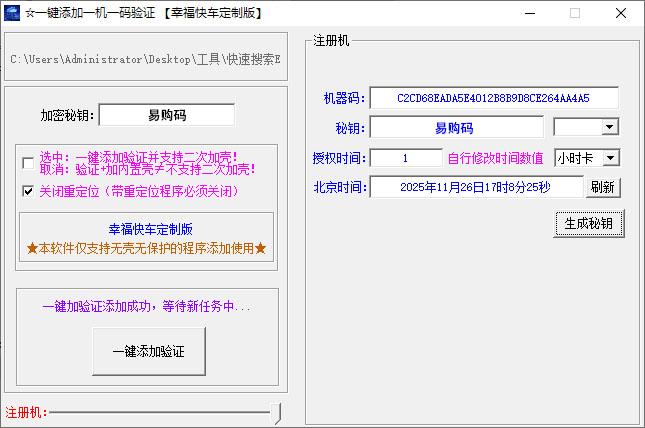645x428 pixels.
Task: Click the 幸福快车定制版 banner button
Action: pyautogui.click(x=146, y=237)
